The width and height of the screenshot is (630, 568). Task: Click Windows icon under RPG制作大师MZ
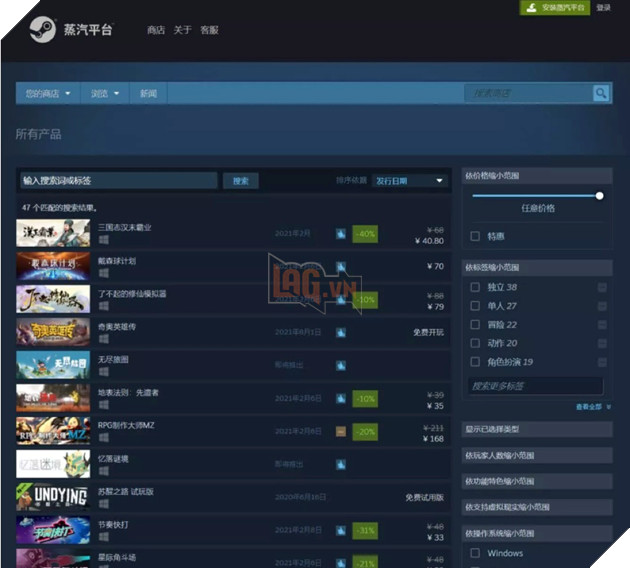tap(104, 437)
